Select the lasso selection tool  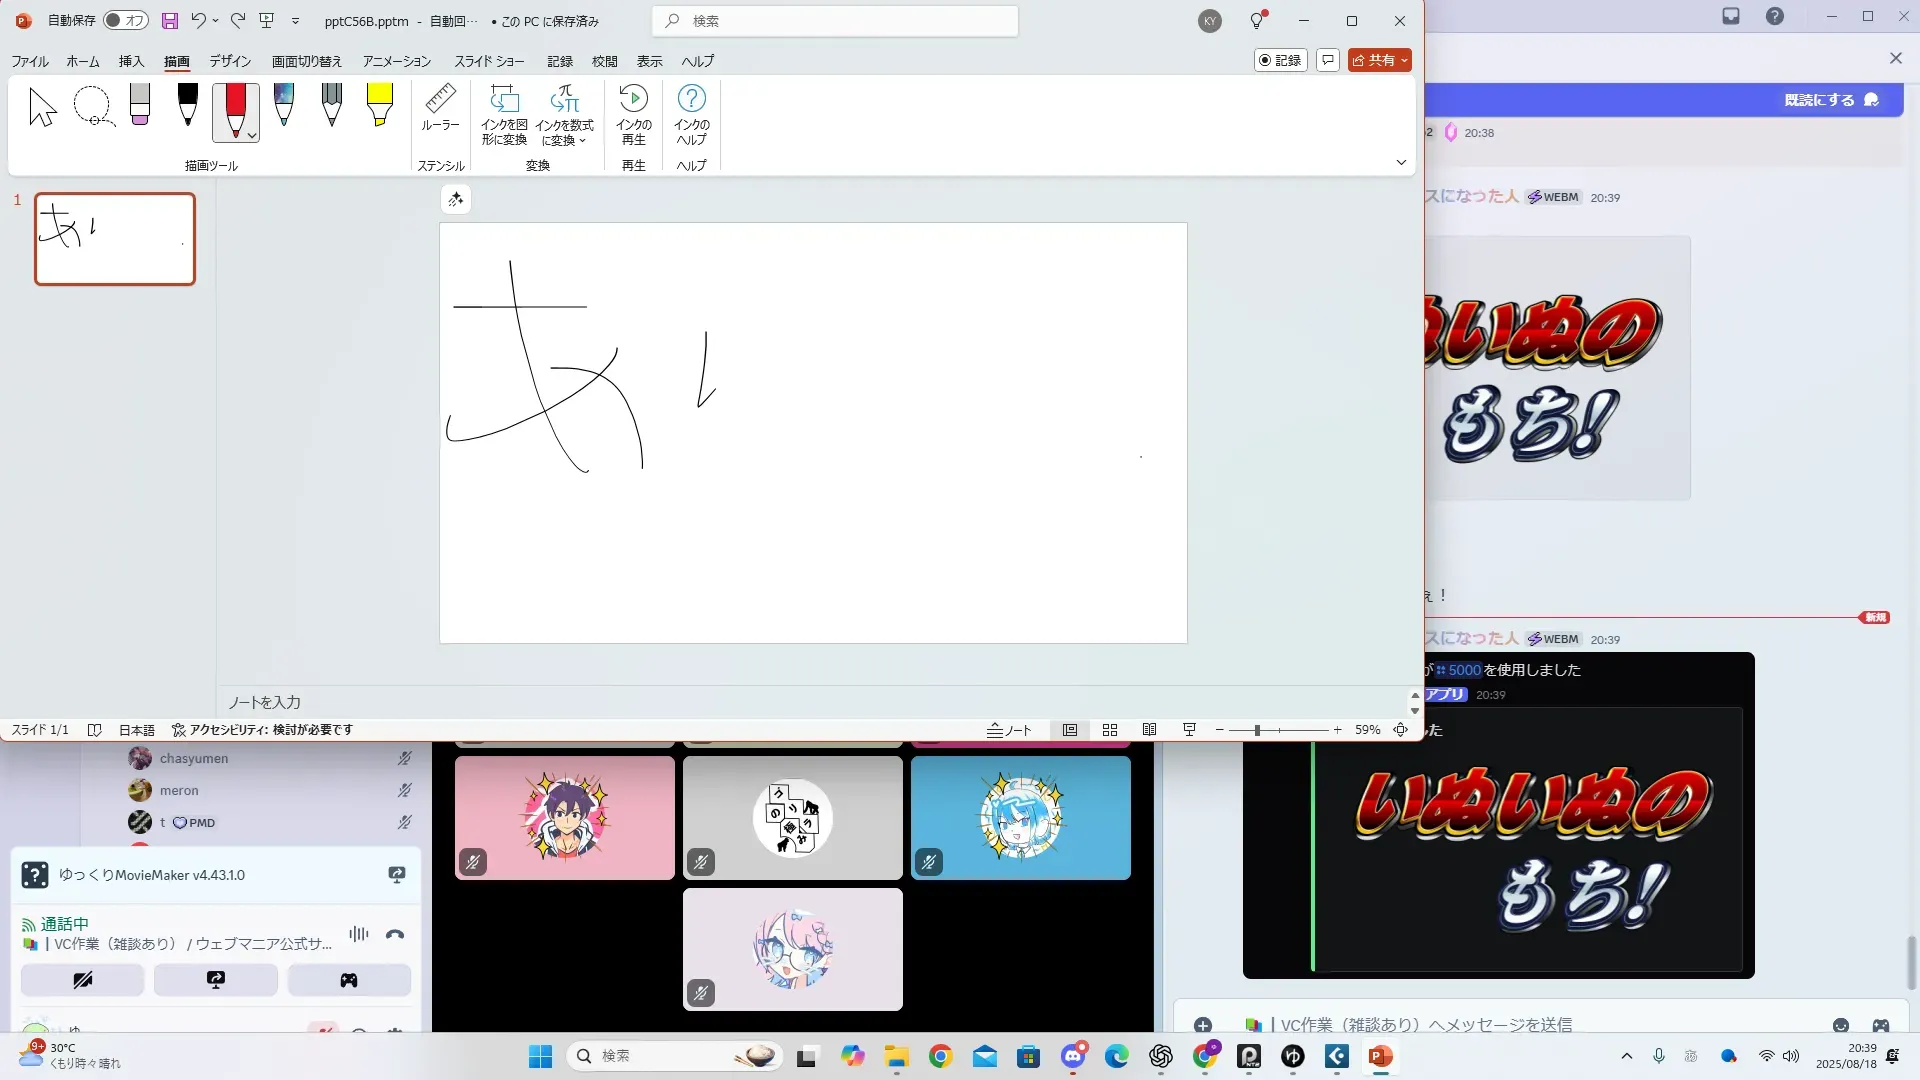pyautogui.click(x=93, y=106)
